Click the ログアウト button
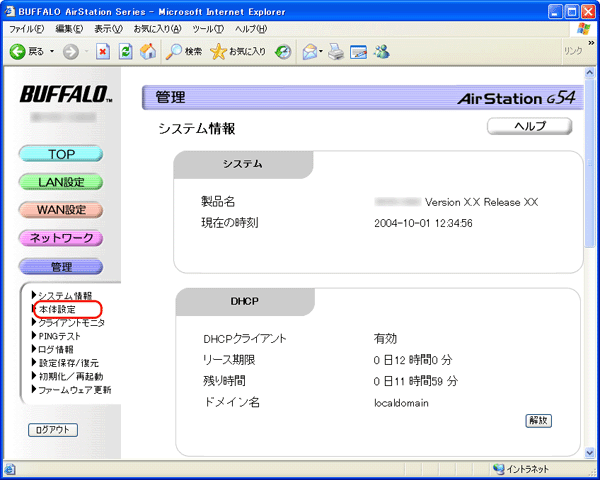The image size is (600, 480). (53, 430)
